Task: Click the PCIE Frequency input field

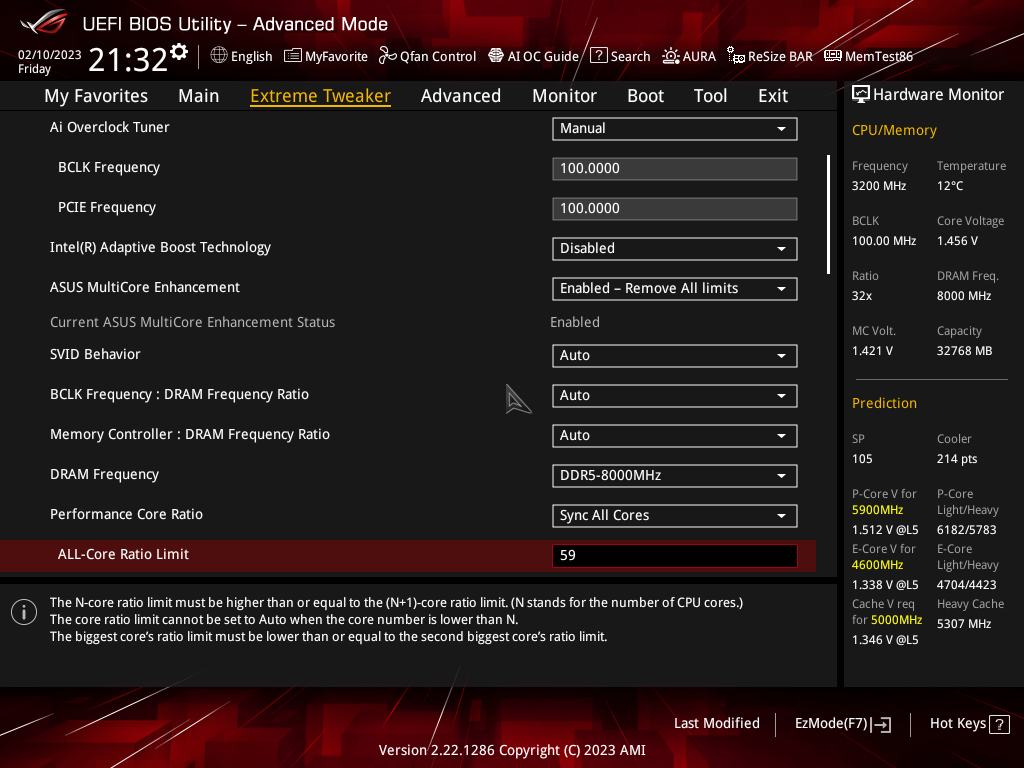Action: [674, 209]
